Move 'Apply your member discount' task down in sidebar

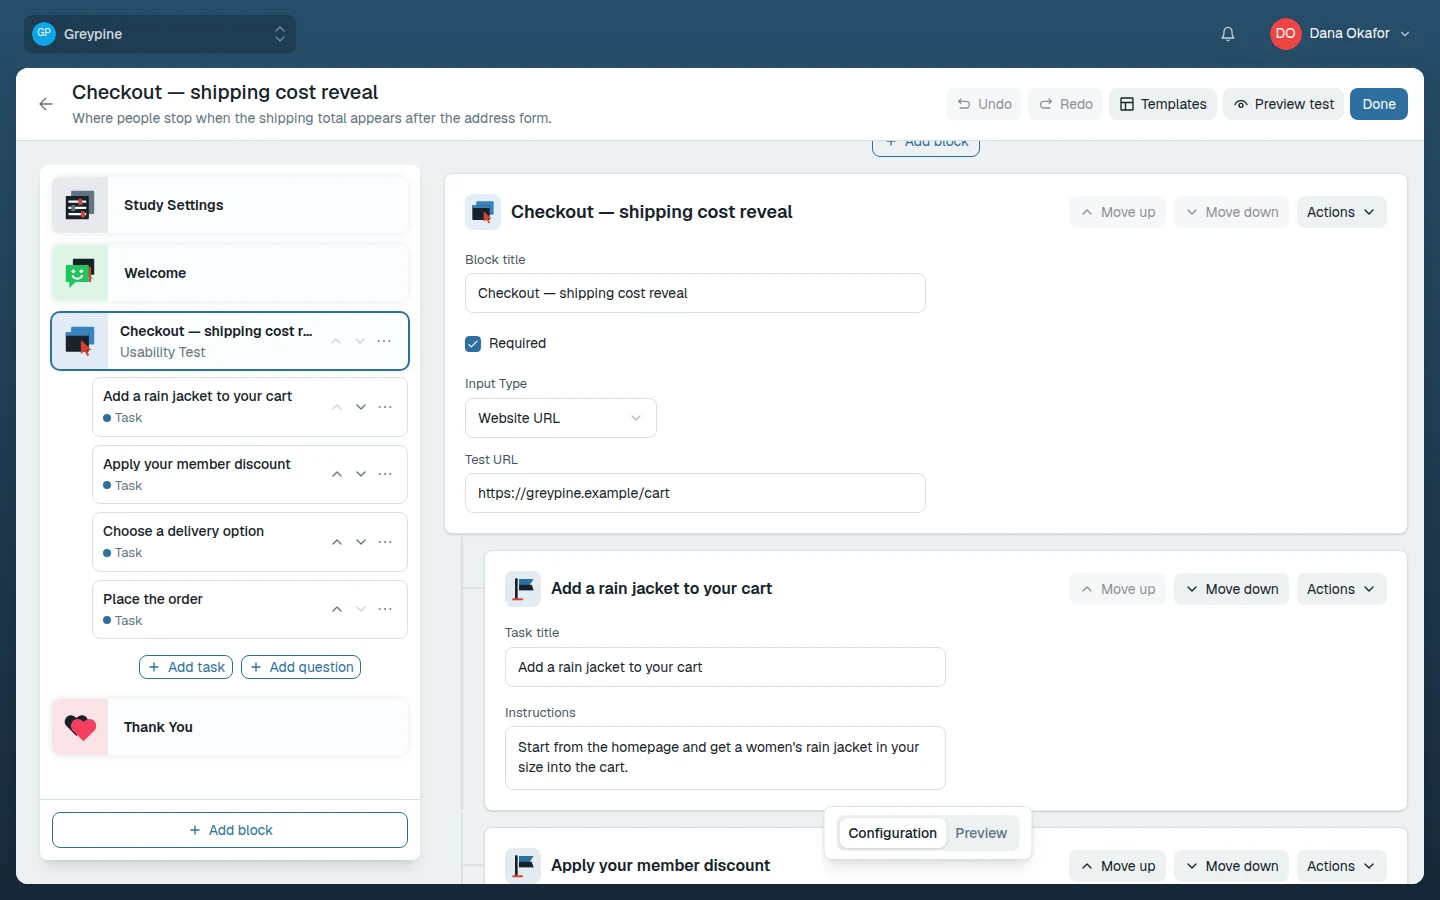coord(361,474)
